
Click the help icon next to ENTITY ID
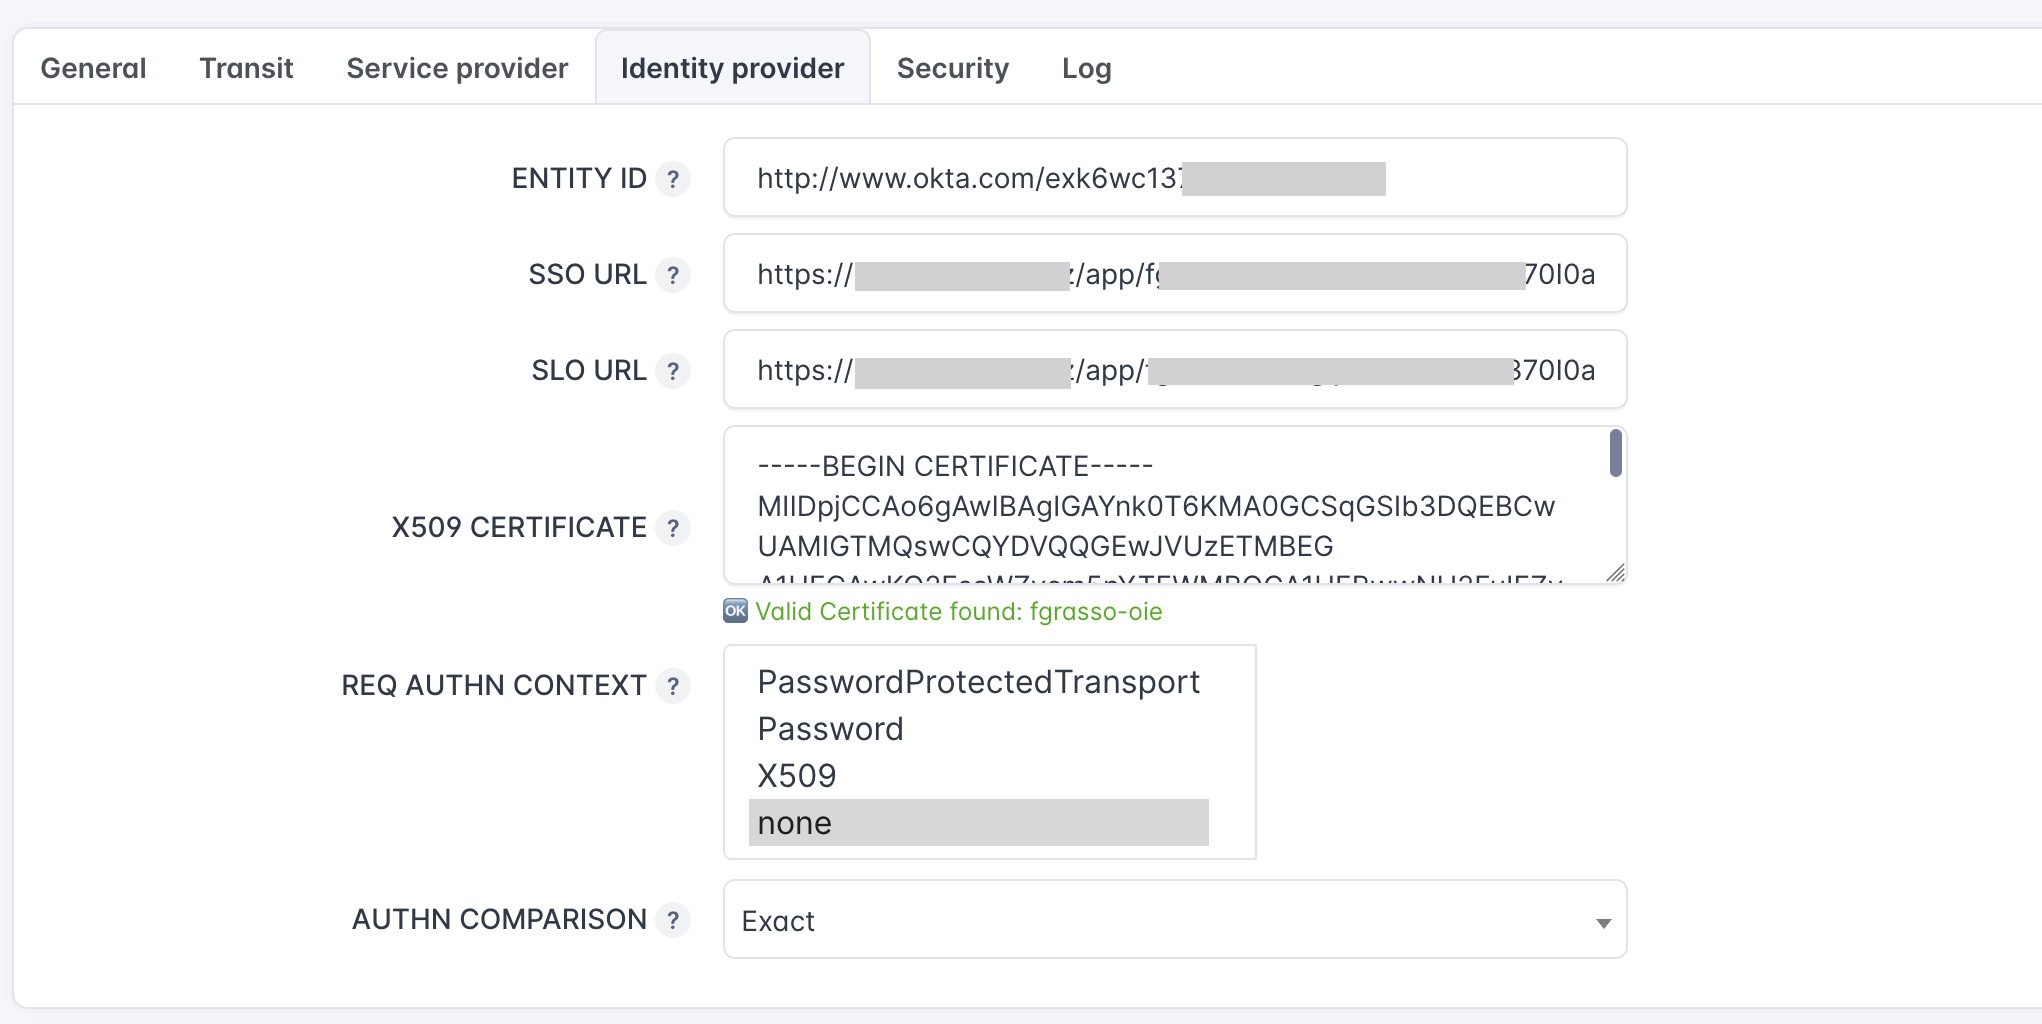click(x=673, y=179)
